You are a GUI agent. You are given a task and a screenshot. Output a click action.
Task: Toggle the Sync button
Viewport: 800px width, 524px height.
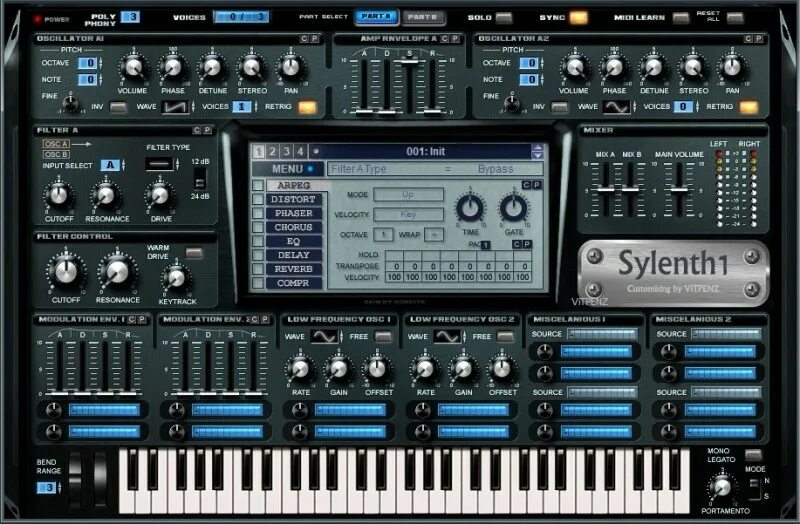point(579,18)
